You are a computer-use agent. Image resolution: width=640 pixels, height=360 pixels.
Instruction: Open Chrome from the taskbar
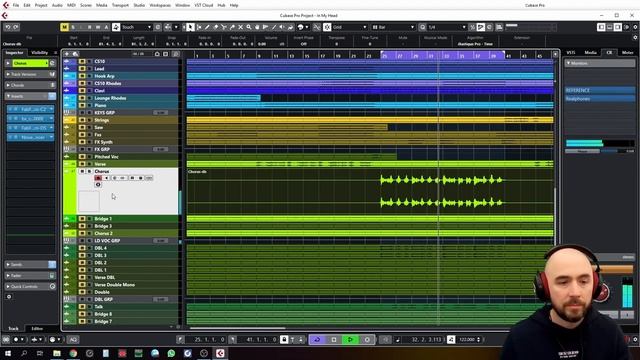pyautogui.click(x=73, y=353)
